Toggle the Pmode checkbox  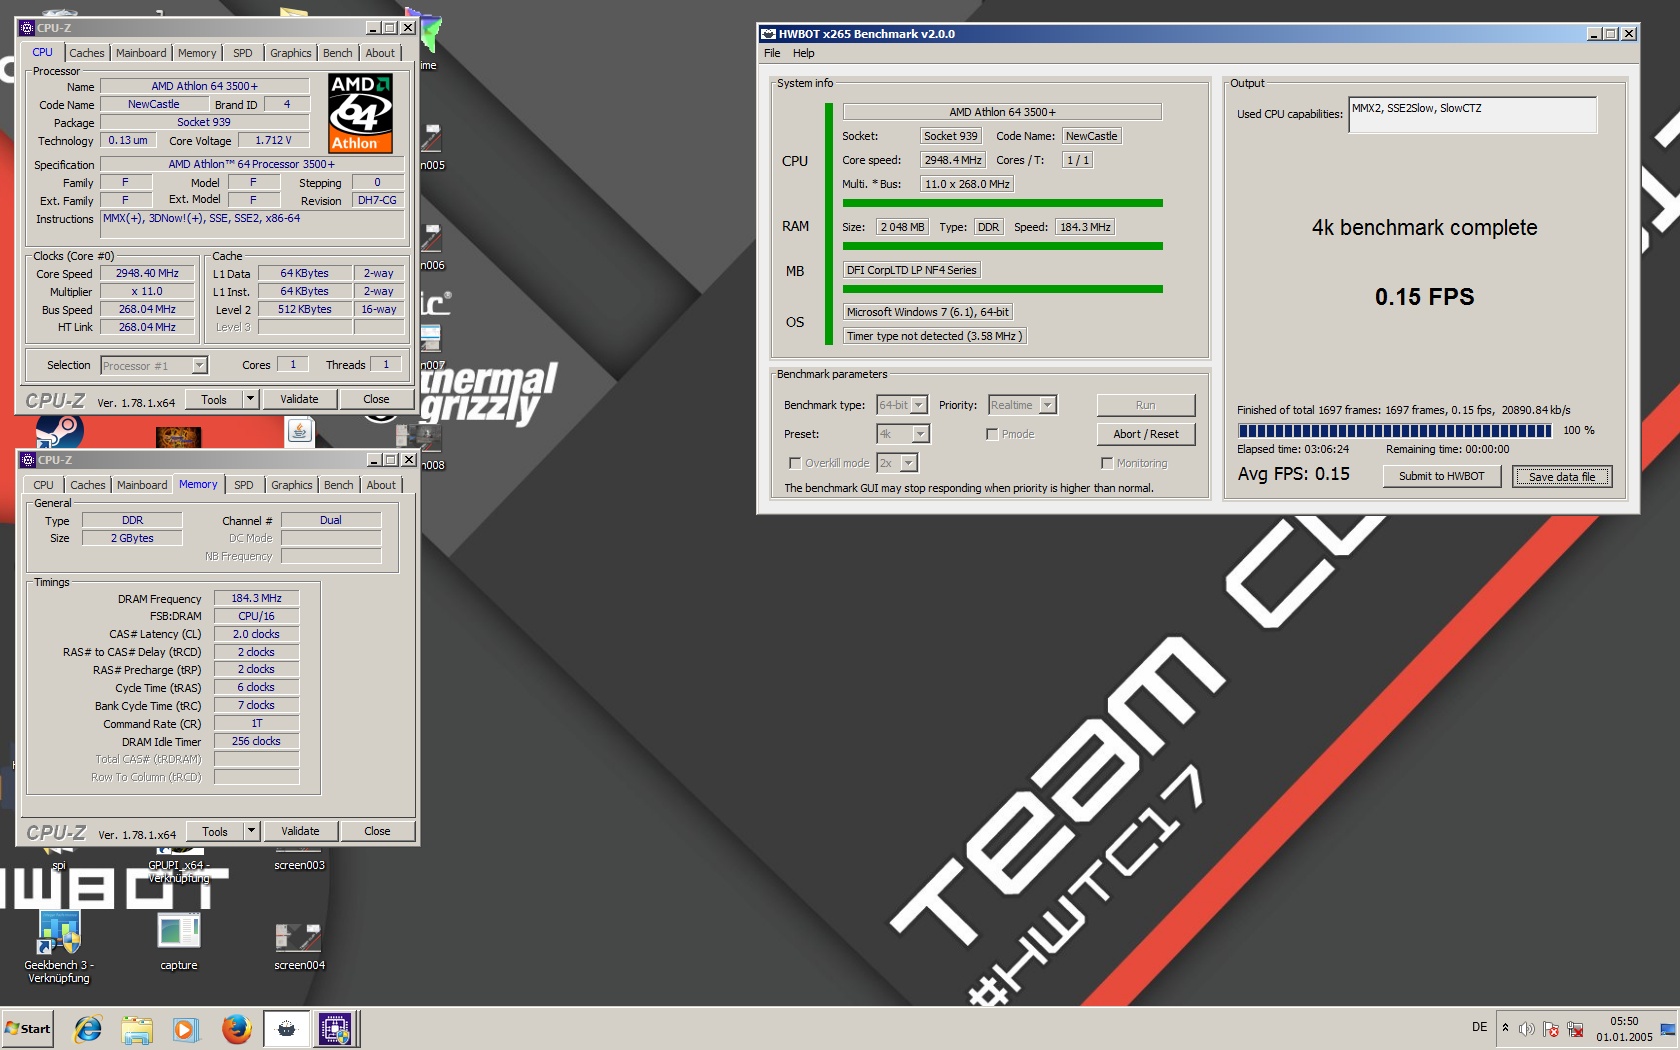coord(992,434)
